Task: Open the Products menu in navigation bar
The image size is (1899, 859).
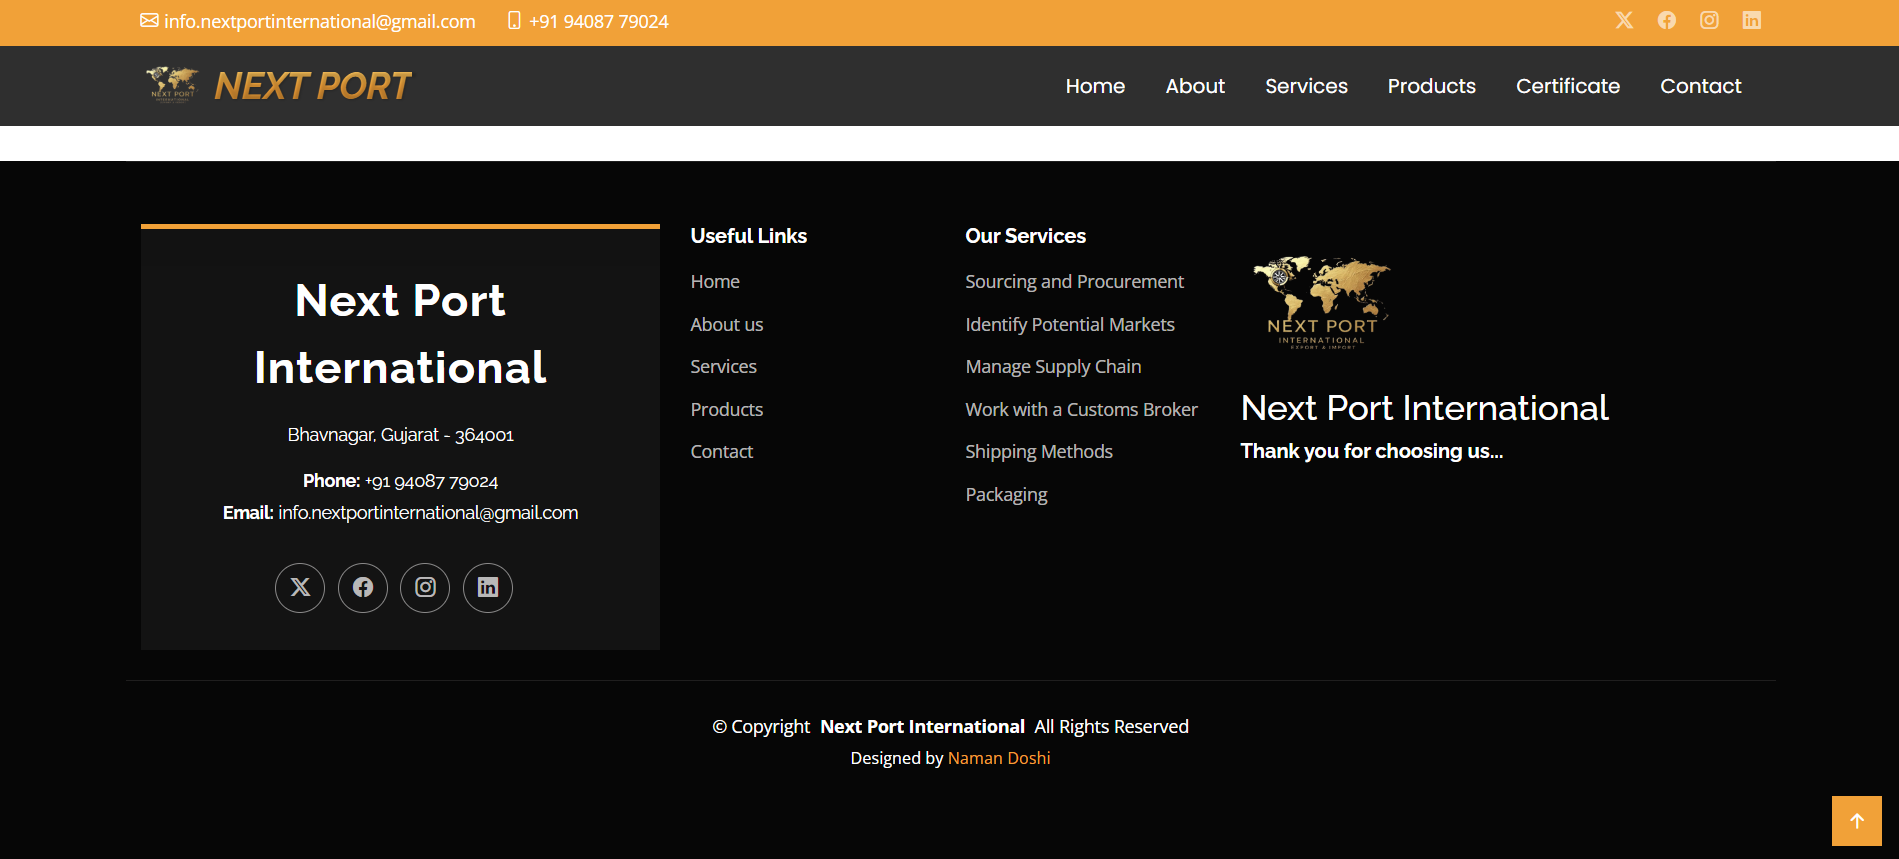Action: tap(1431, 86)
